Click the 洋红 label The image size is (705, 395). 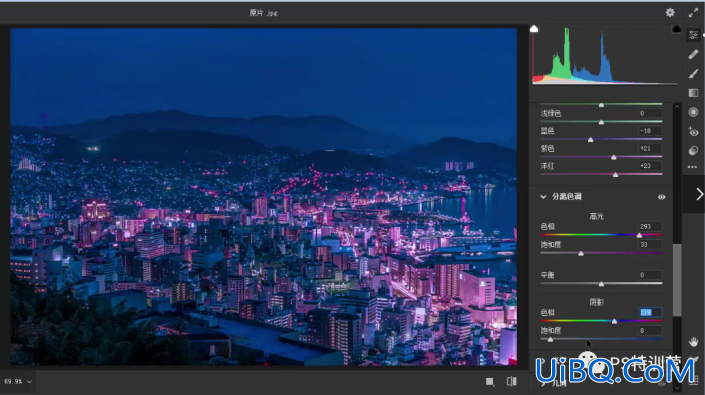[547, 166]
